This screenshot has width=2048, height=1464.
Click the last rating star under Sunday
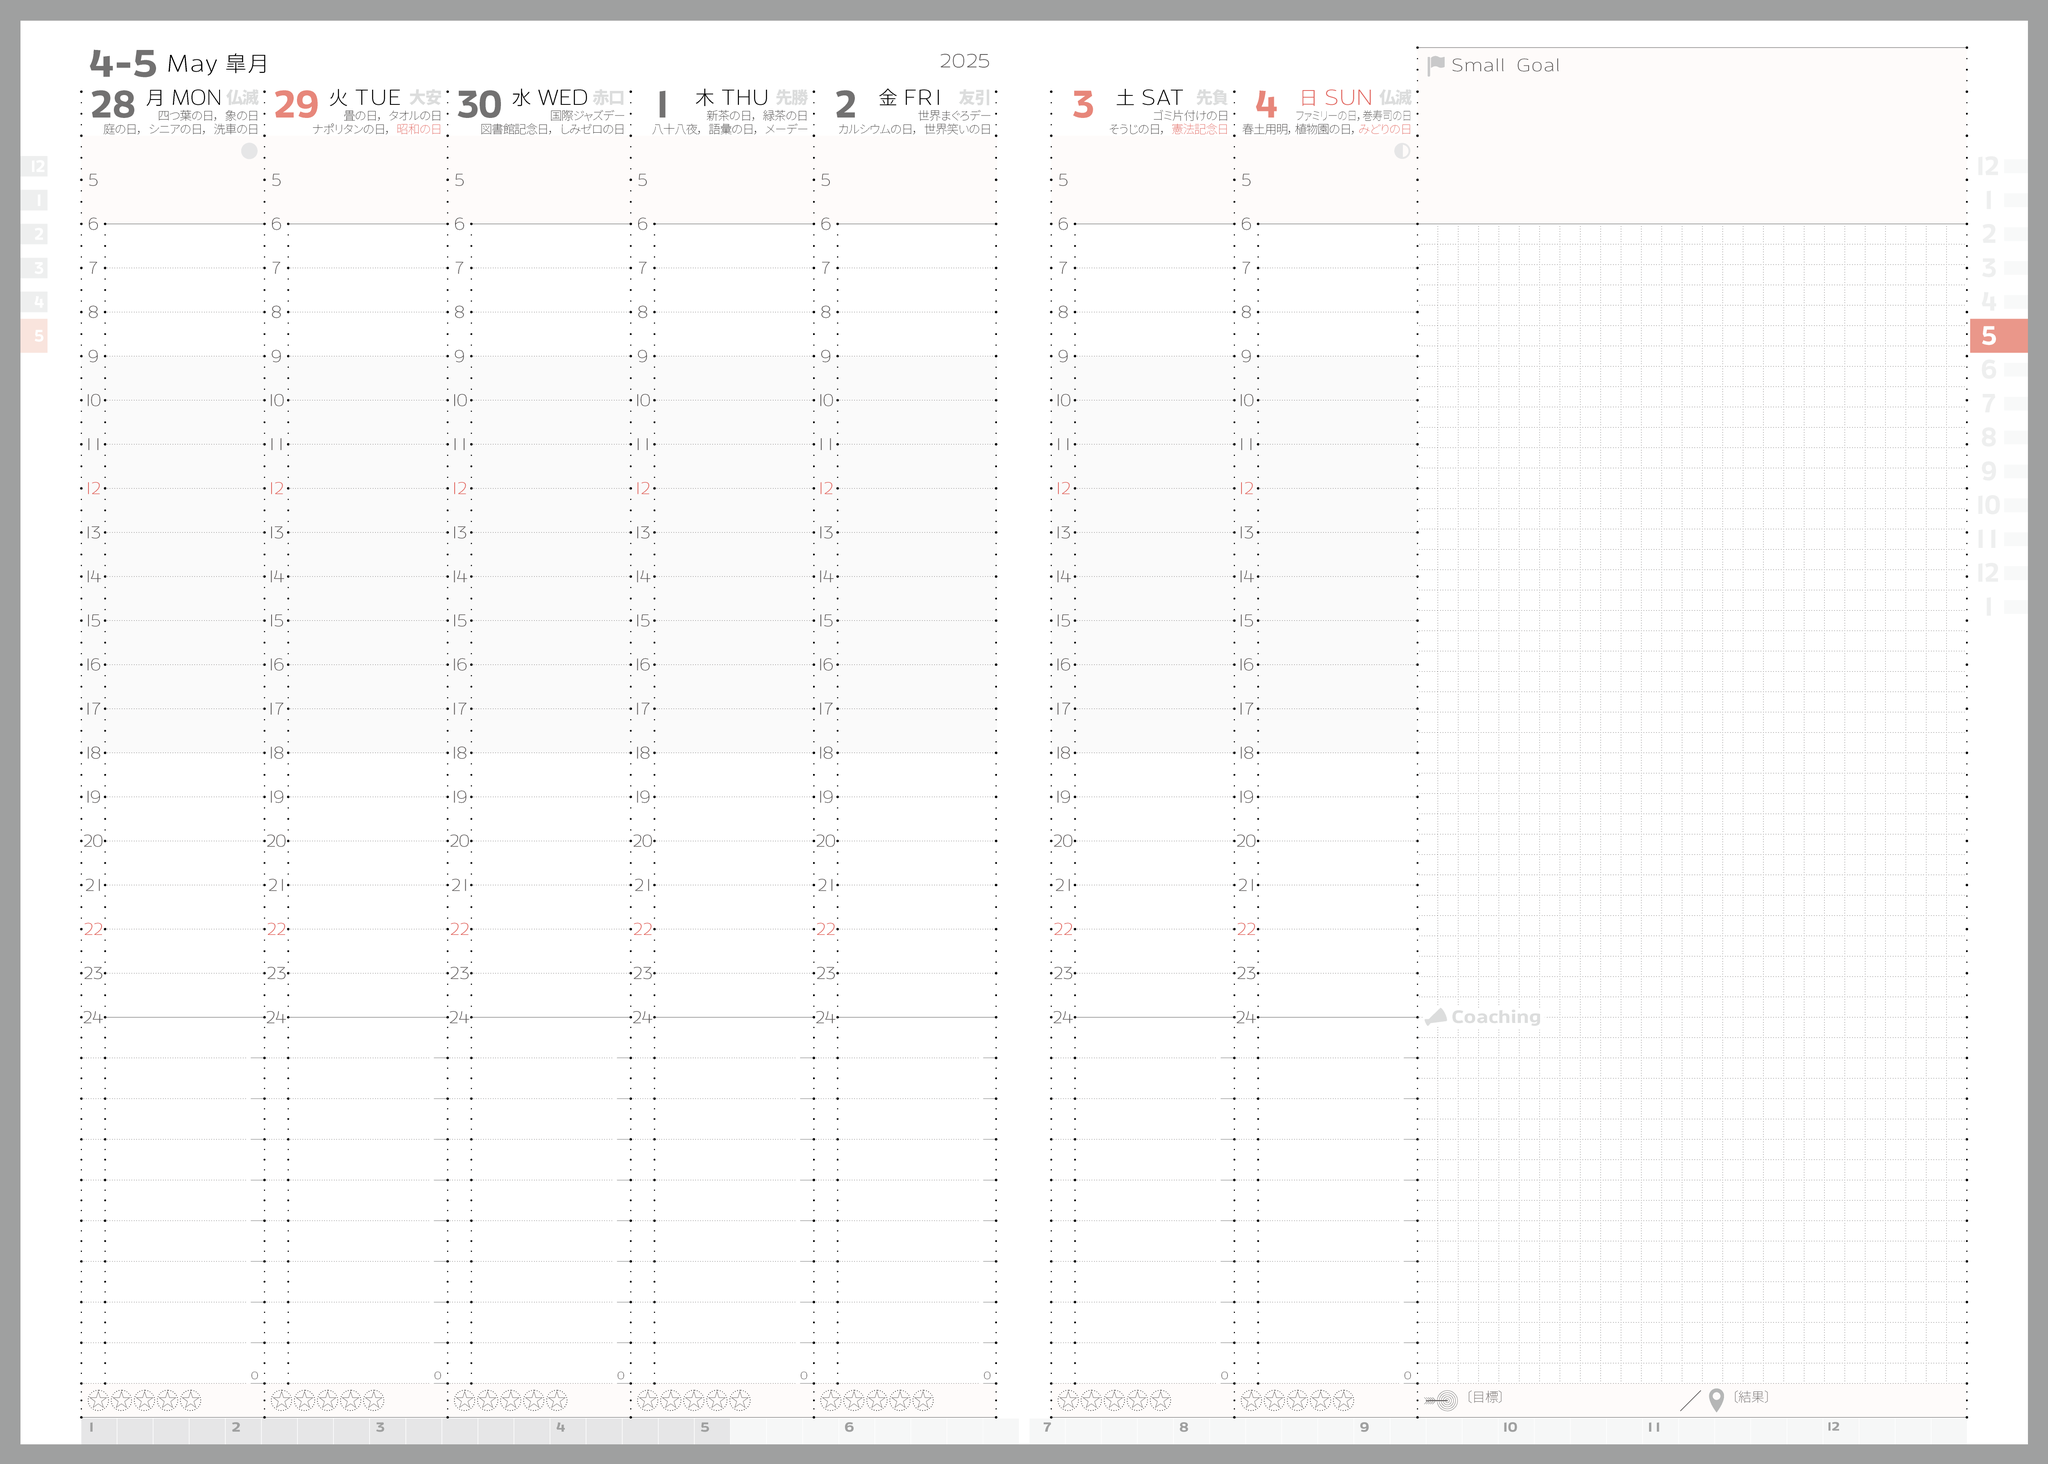tap(1344, 1400)
